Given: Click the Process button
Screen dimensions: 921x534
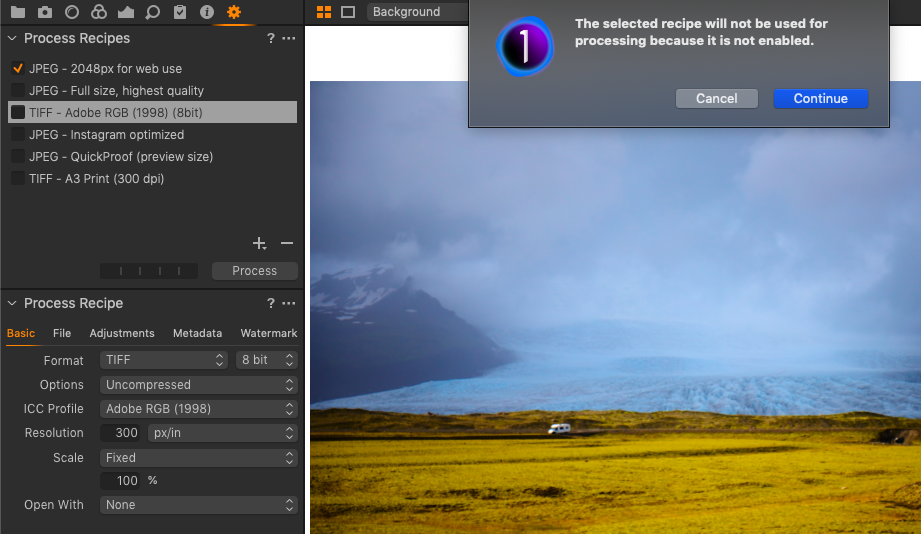Looking at the screenshot, I should (x=254, y=271).
